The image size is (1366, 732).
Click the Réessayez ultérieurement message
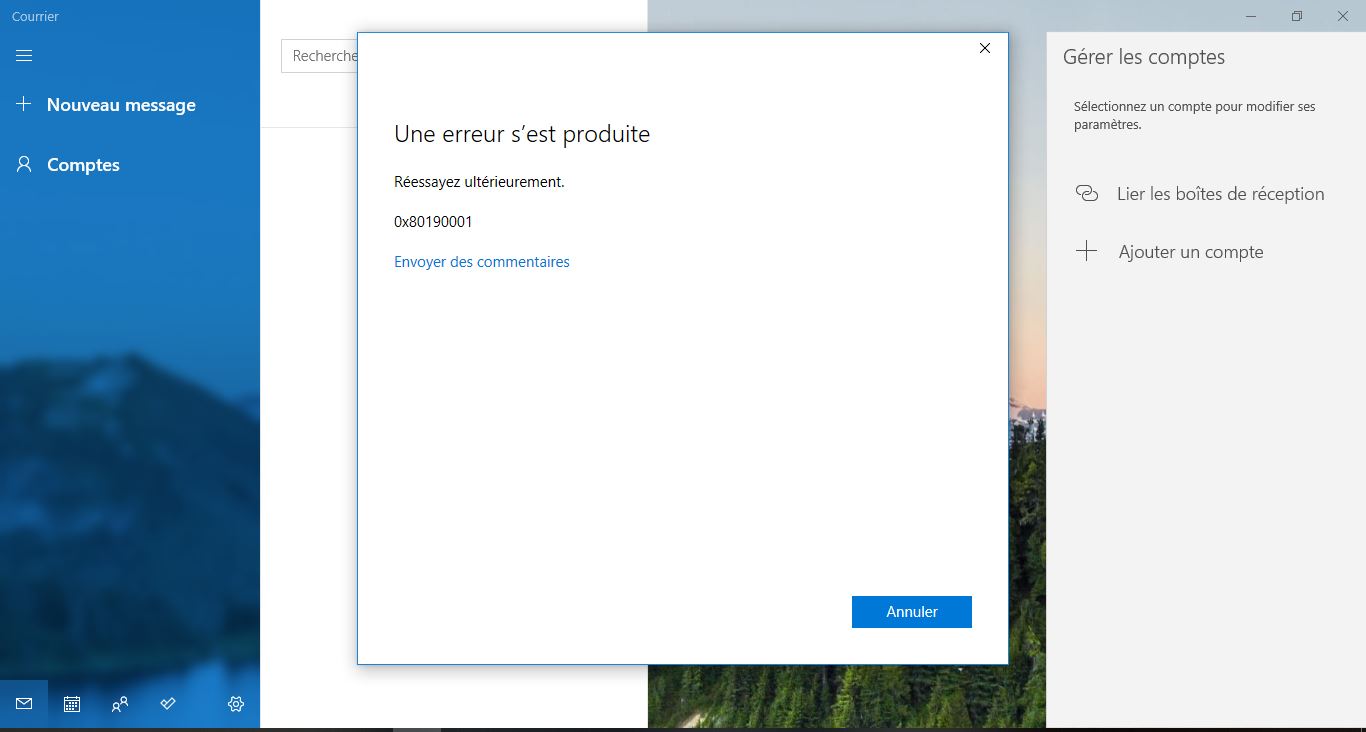[479, 182]
